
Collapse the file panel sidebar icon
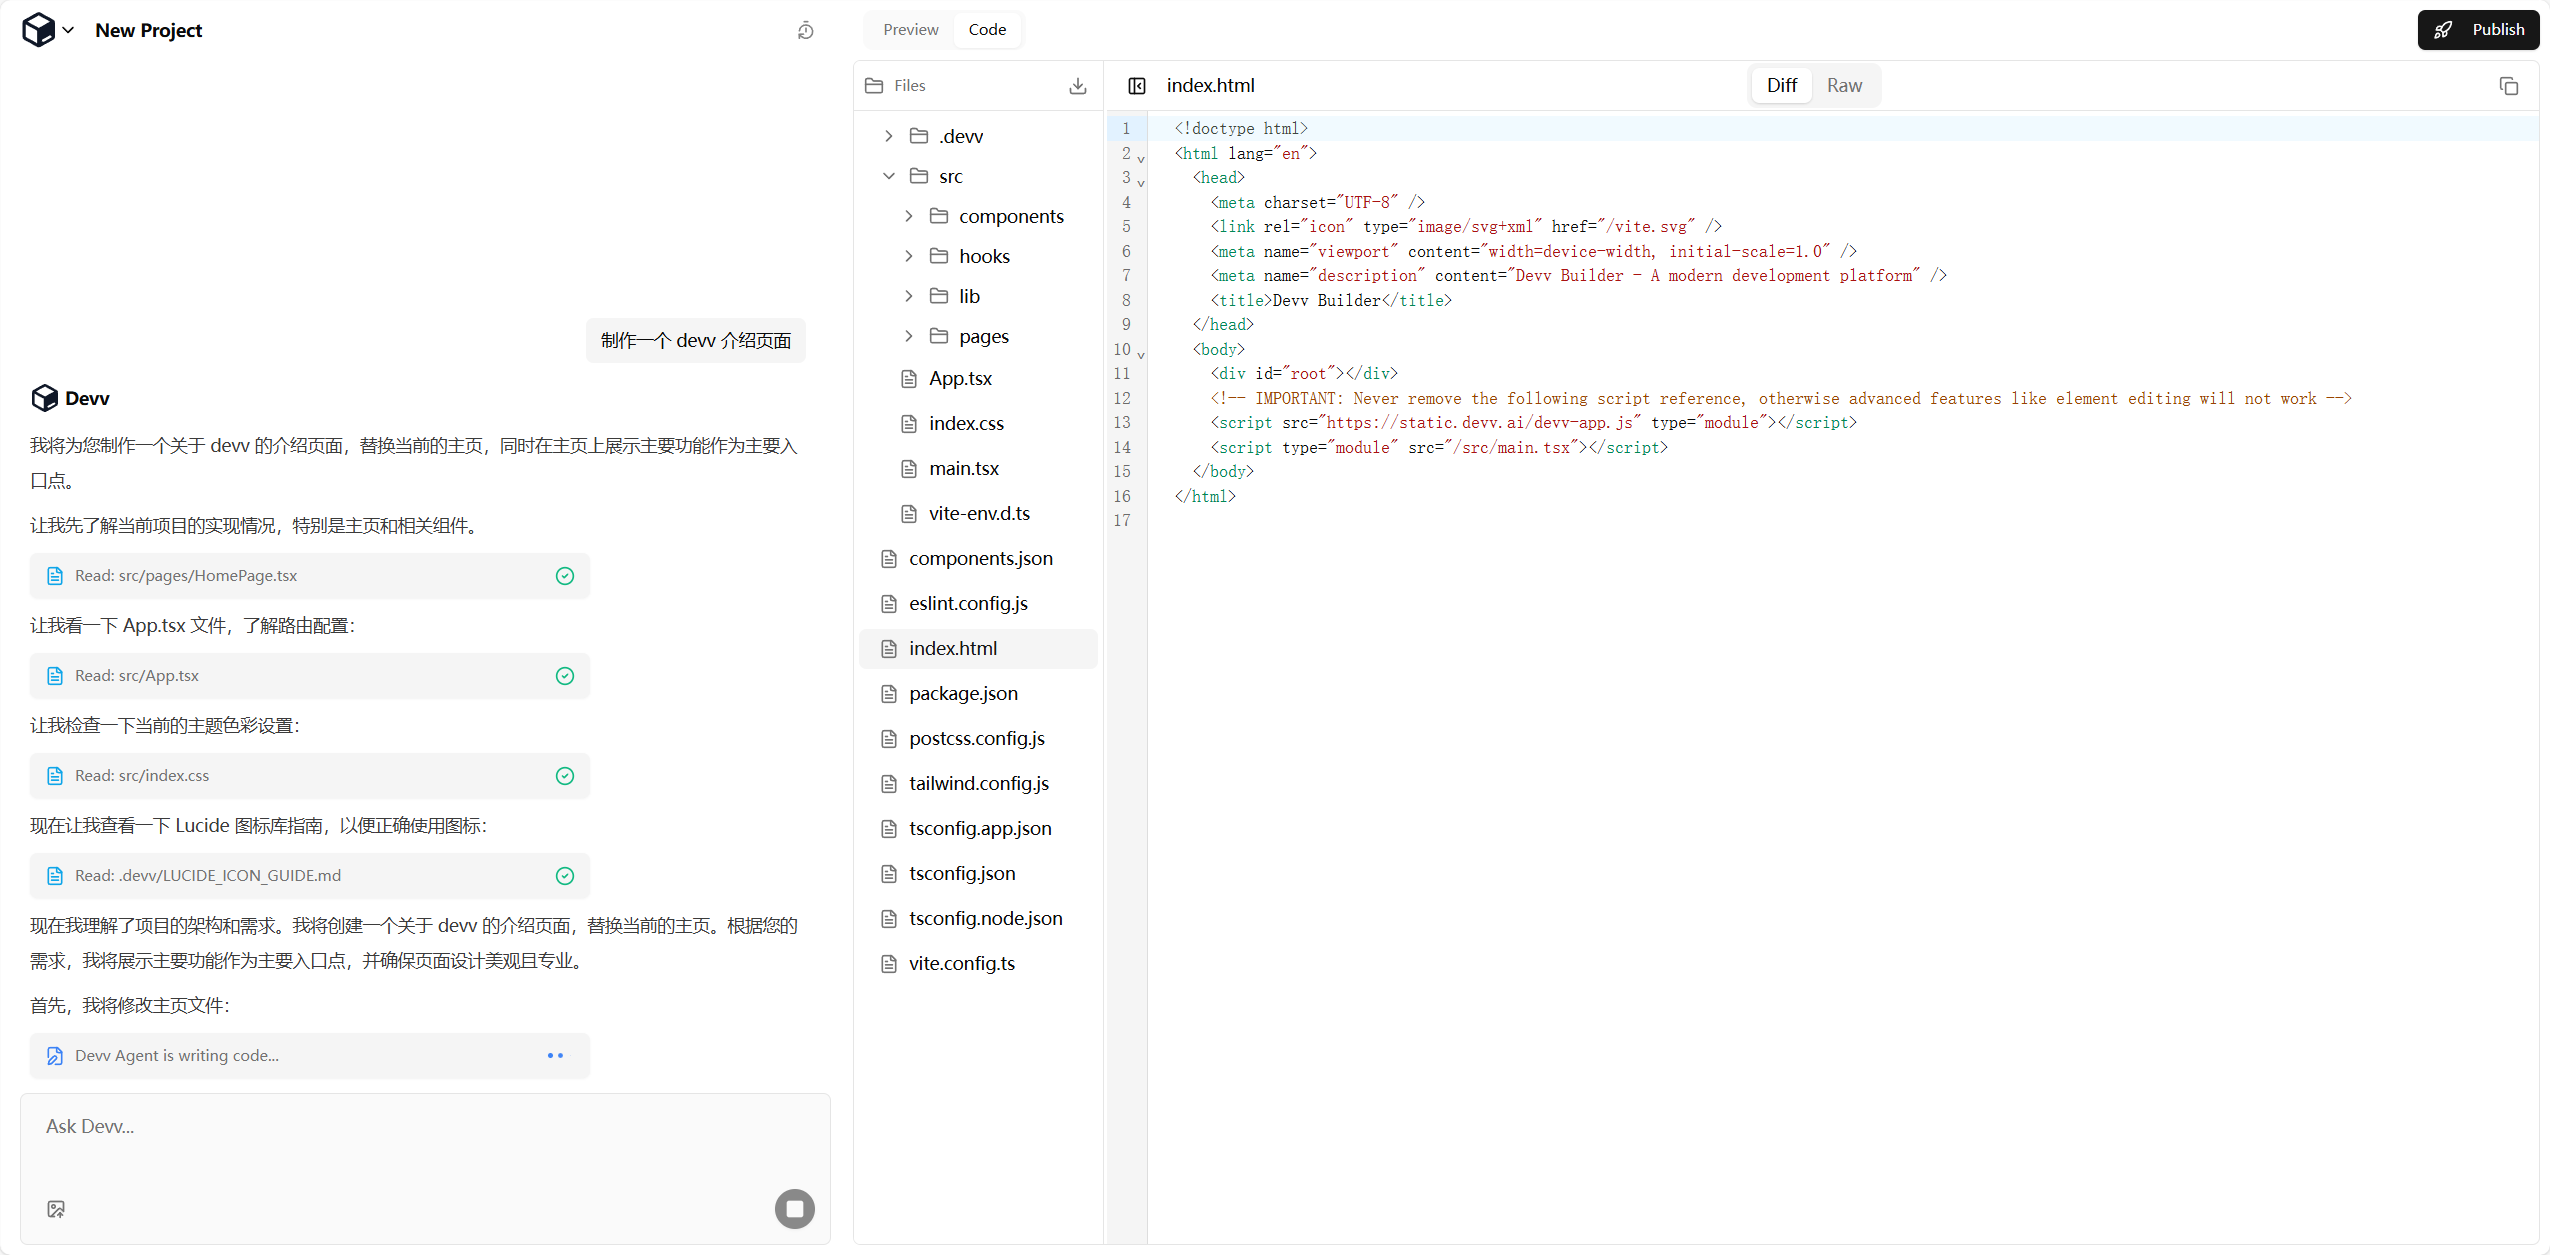1137,86
